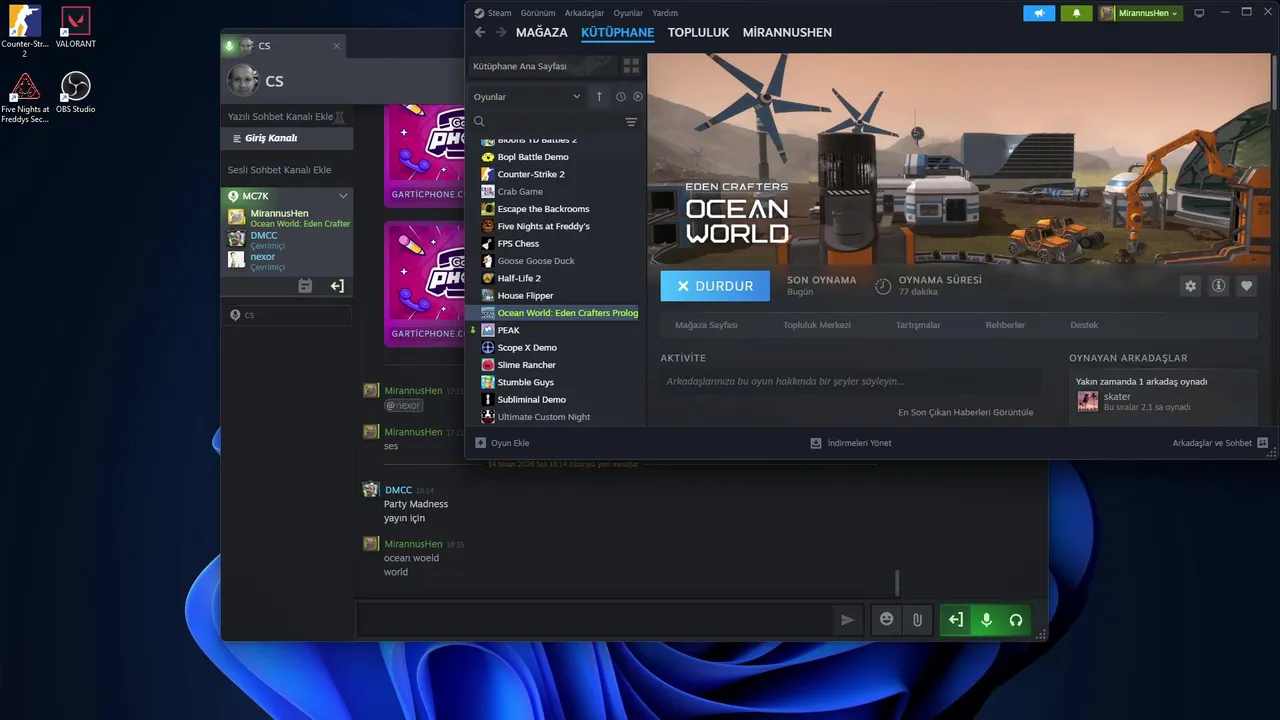Open Steam announcements megaphone button
The image size is (1280, 720).
[1039, 13]
